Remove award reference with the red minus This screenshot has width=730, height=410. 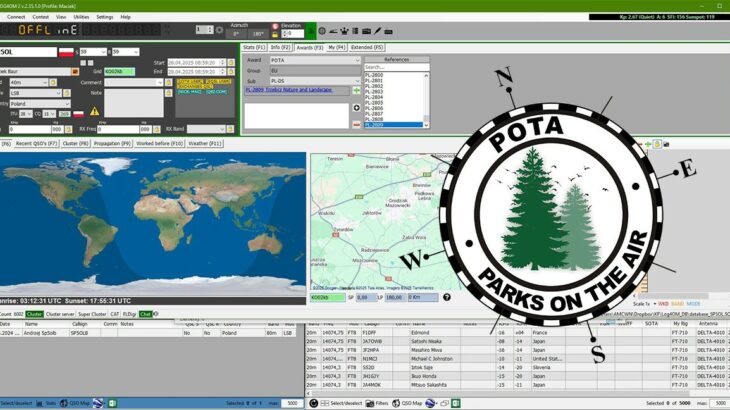356,124
